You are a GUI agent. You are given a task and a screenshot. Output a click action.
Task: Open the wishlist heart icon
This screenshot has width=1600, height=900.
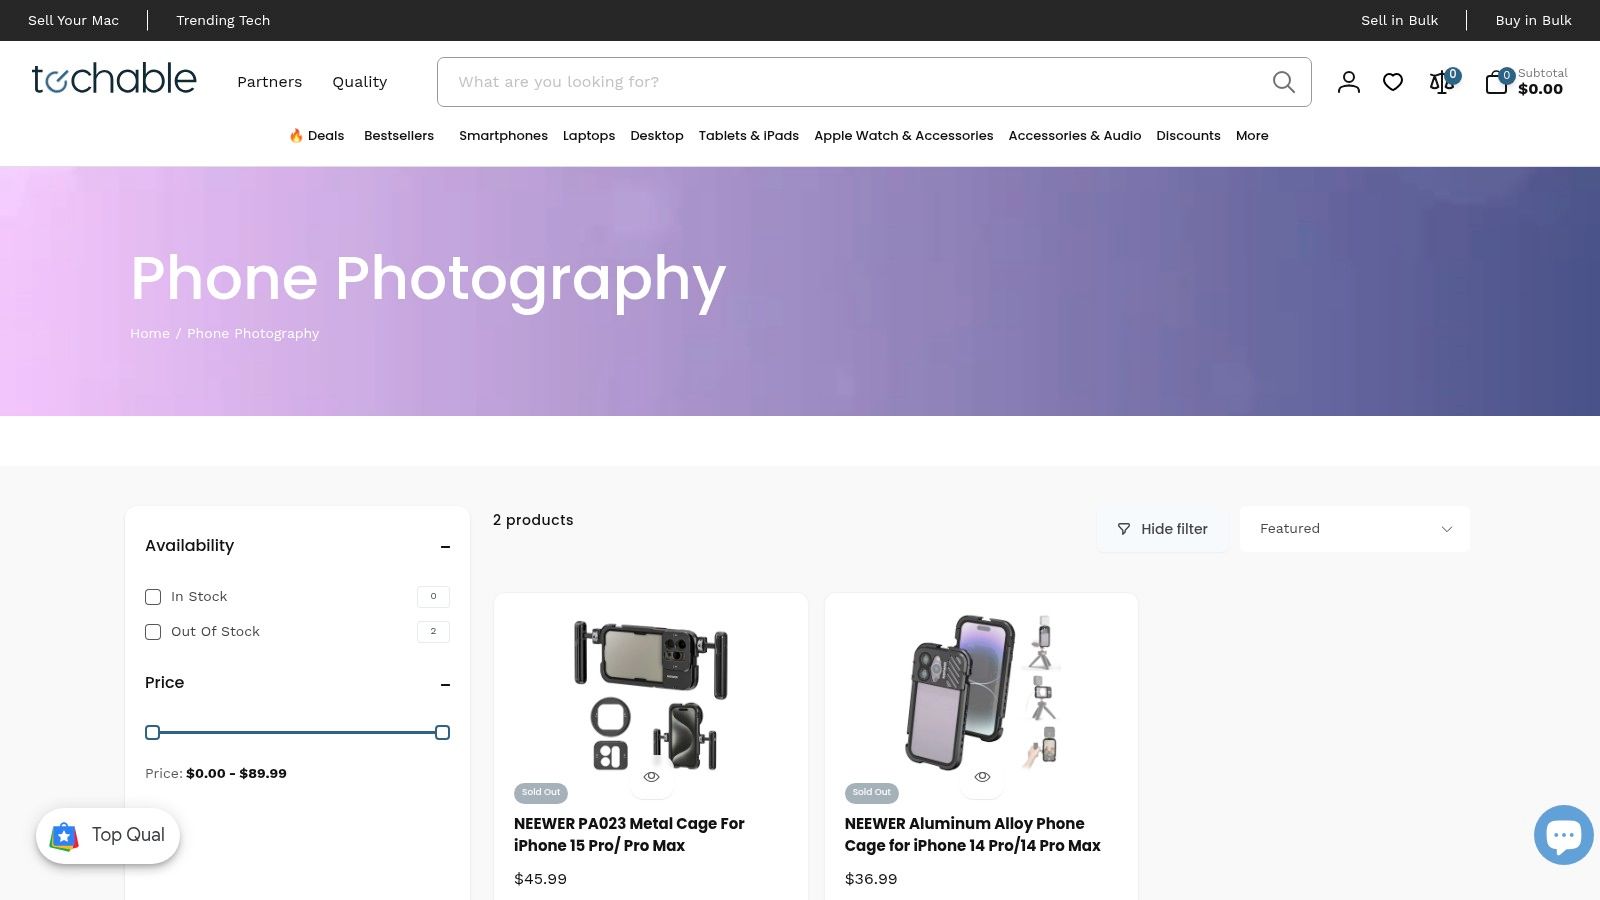click(1393, 82)
